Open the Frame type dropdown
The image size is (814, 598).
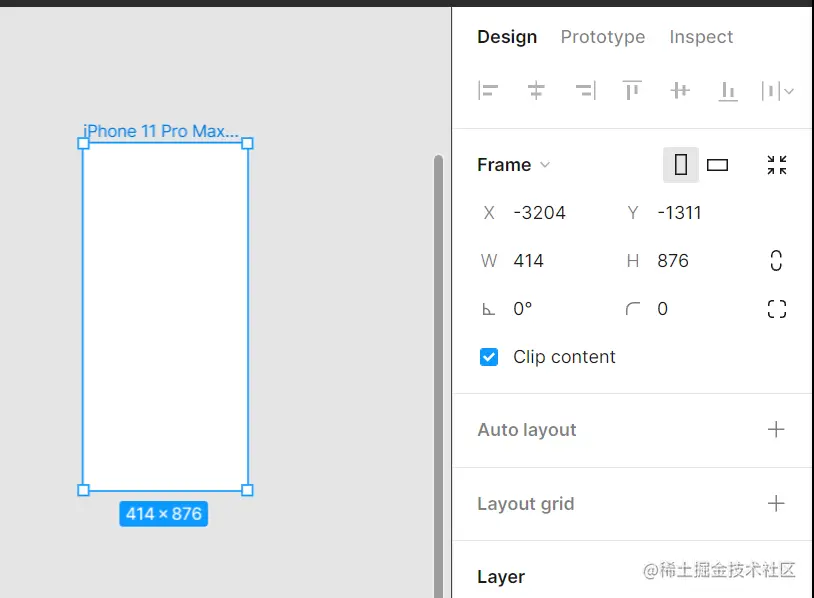513,165
